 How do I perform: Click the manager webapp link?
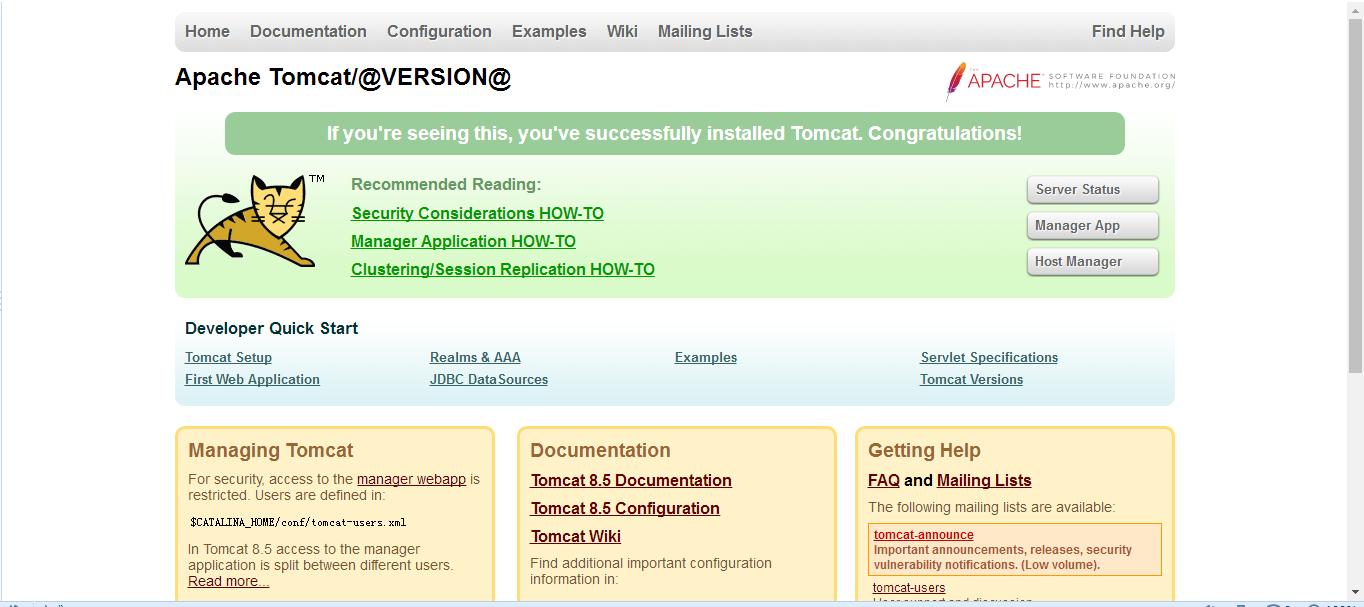(x=411, y=479)
